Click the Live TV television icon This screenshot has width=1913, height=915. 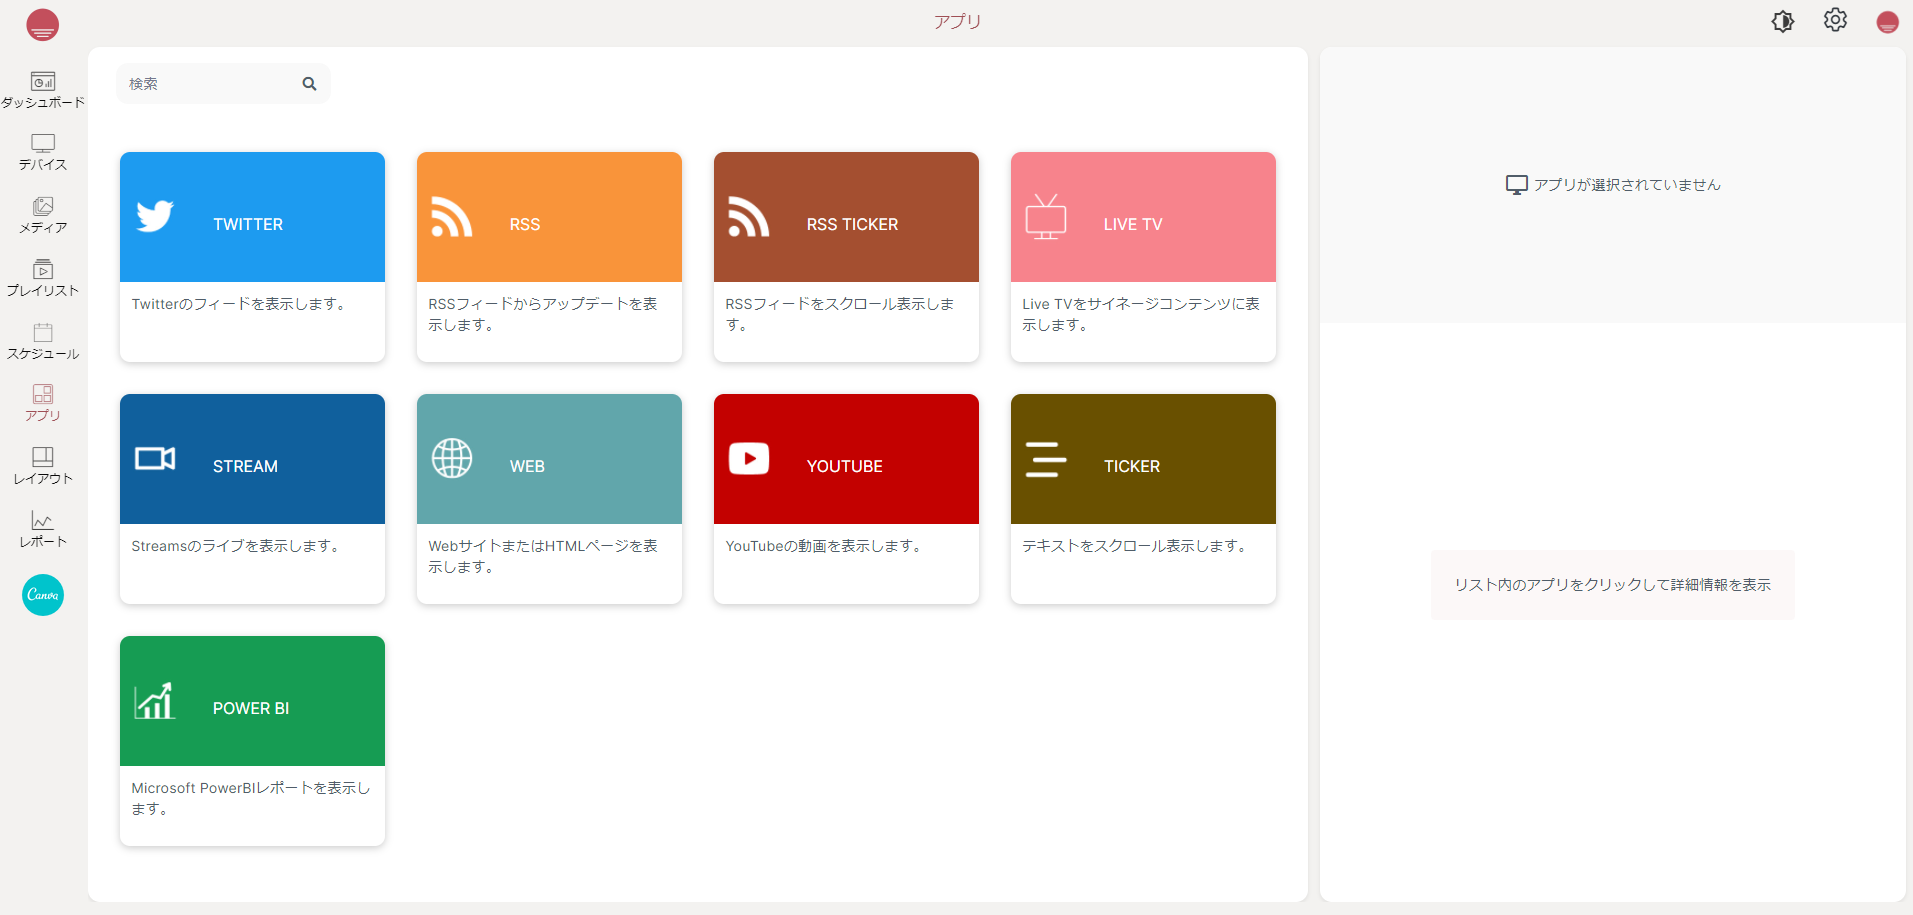[1046, 216]
